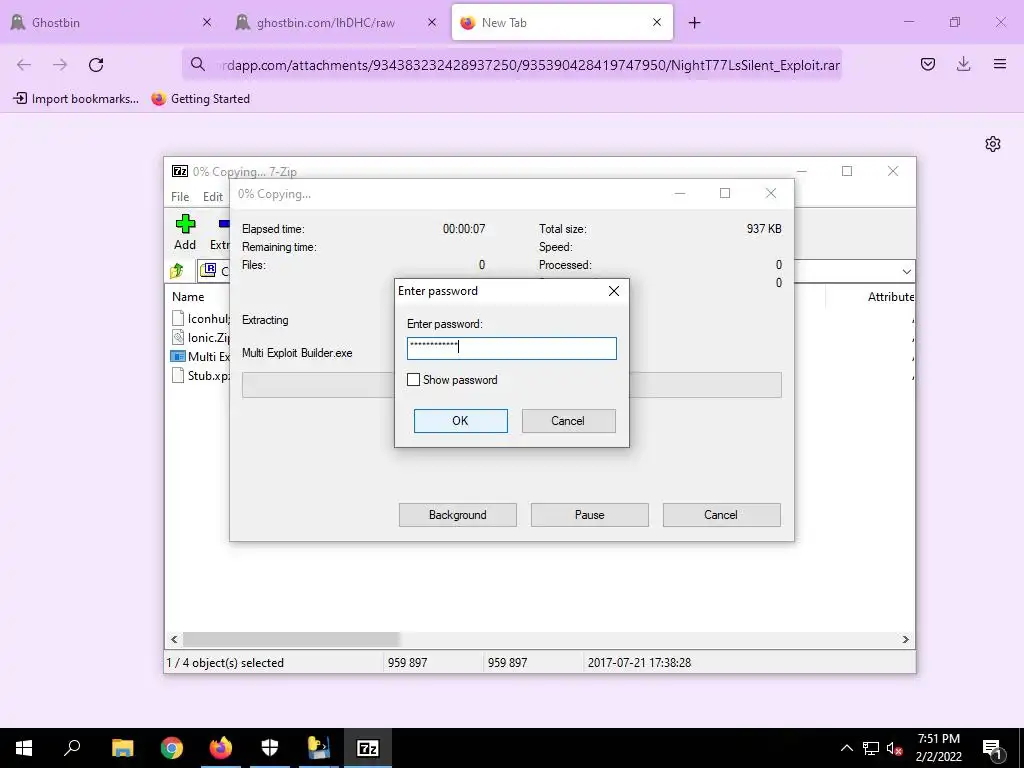Expand the 7-Zip address path dropdown
The width and height of the screenshot is (1024, 768).
tap(906, 271)
